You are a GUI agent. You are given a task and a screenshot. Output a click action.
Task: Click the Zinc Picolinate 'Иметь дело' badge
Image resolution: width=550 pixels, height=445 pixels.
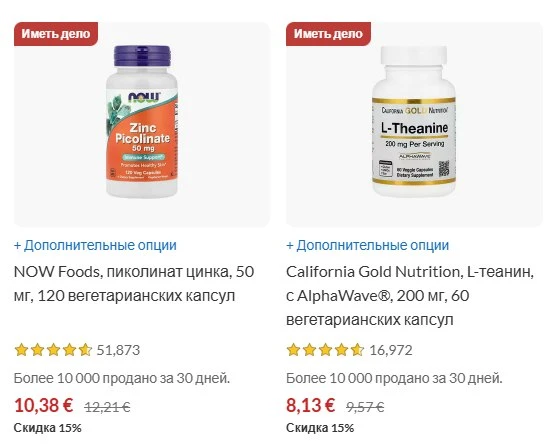pyautogui.click(x=56, y=34)
